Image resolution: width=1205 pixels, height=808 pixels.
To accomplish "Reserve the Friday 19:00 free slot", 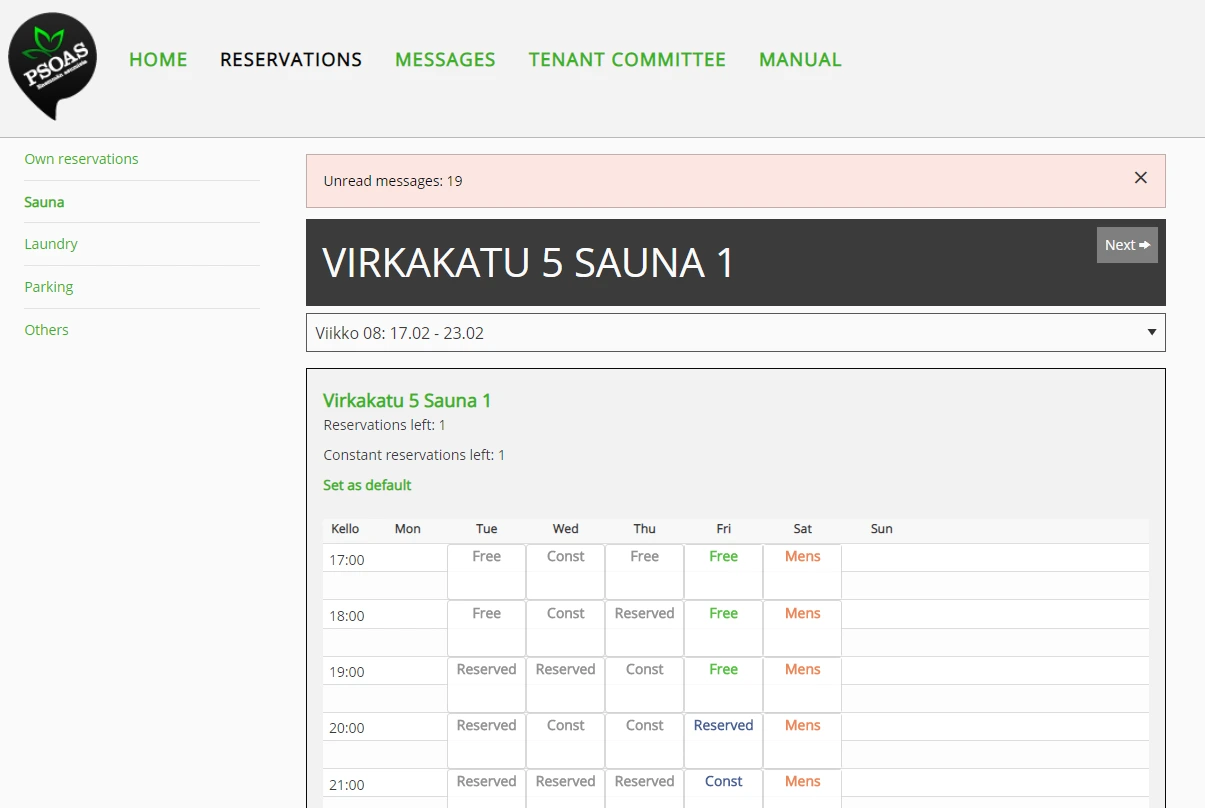I will point(724,684).
